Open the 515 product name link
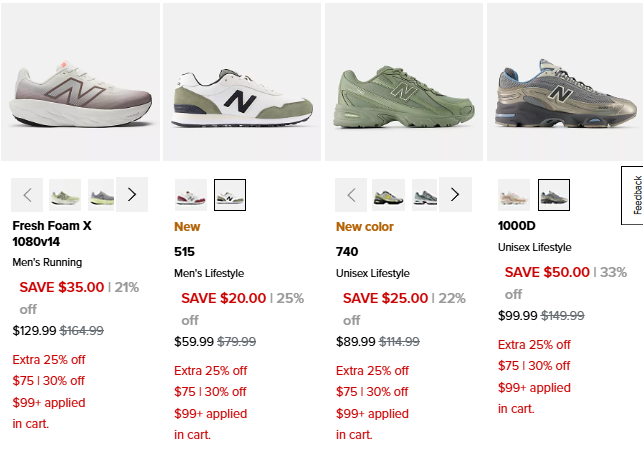The image size is (643, 451). pos(185,252)
